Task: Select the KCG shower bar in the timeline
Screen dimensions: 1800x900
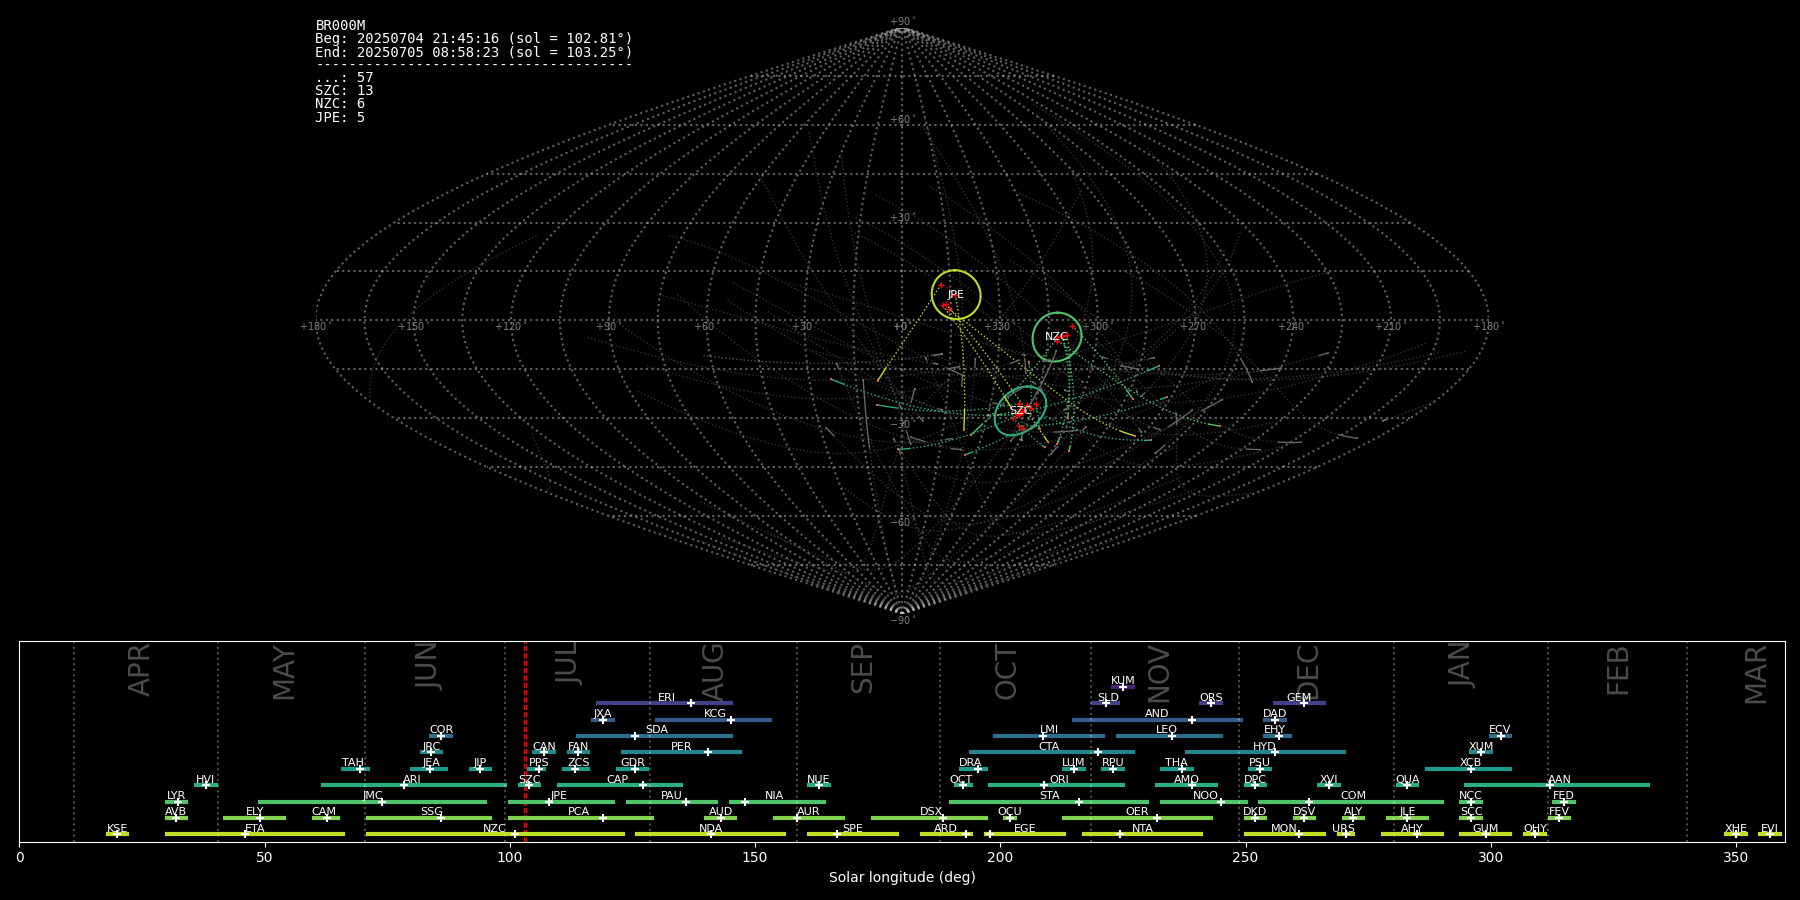Action: click(x=713, y=719)
